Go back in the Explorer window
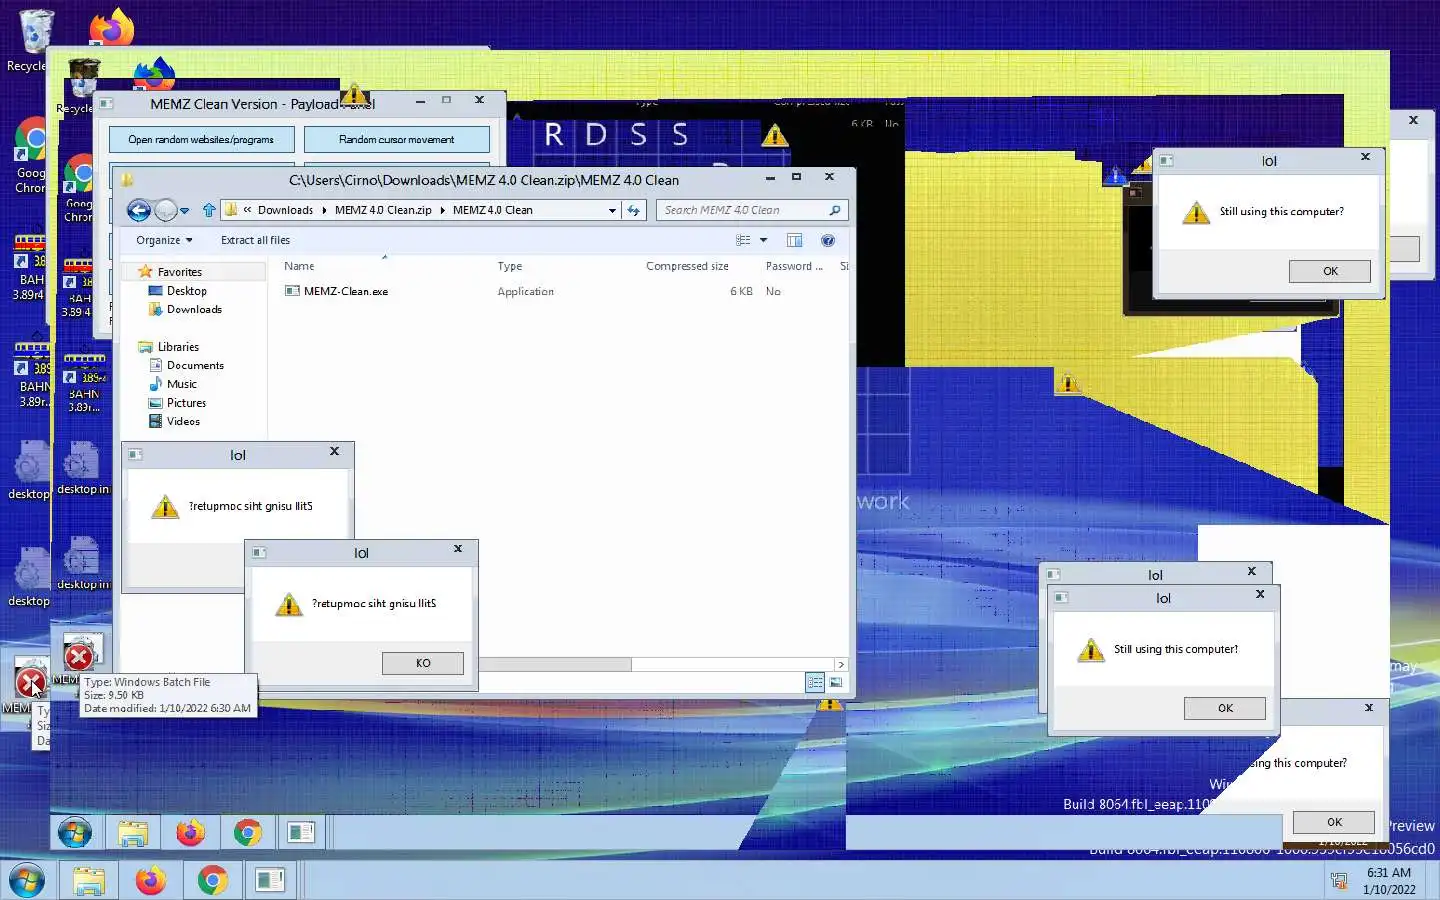This screenshot has width=1440, height=900. click(139, 210)
